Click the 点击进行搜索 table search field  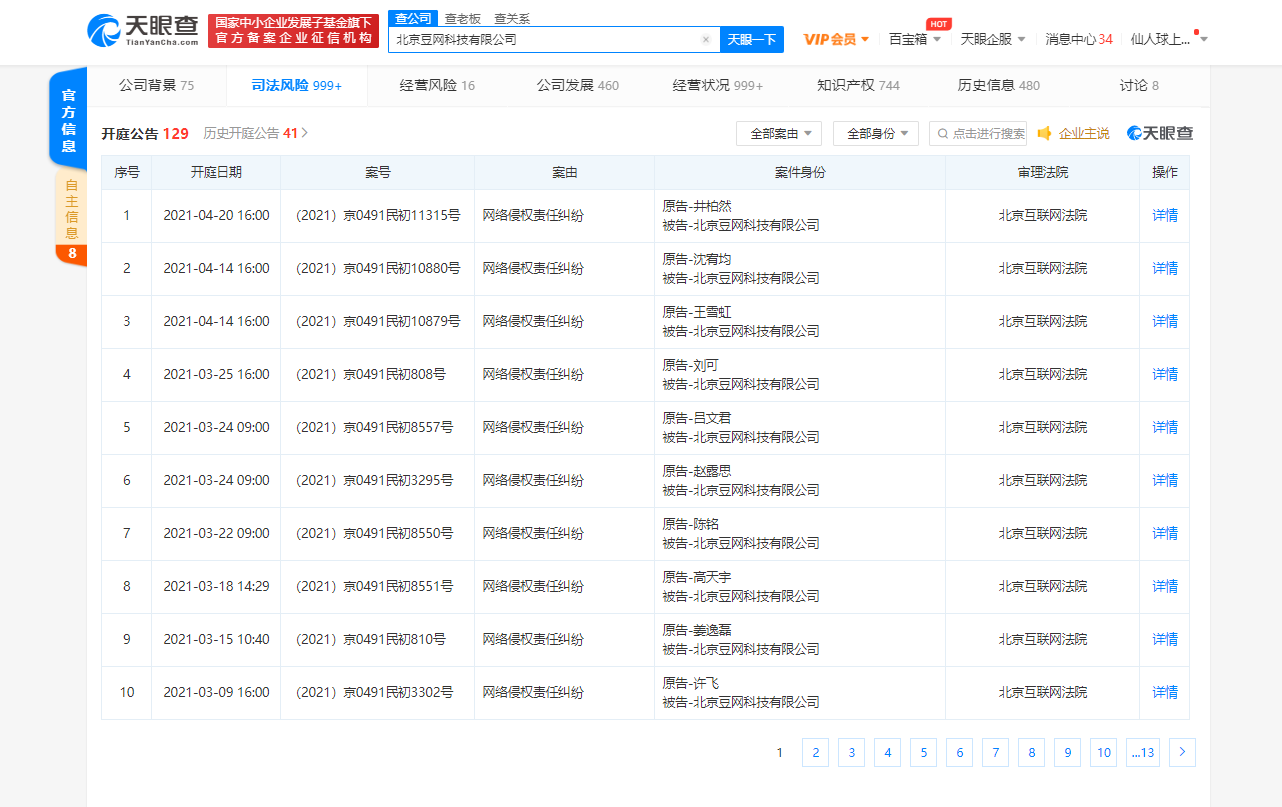pyautogui.click(x=978, y=133)
